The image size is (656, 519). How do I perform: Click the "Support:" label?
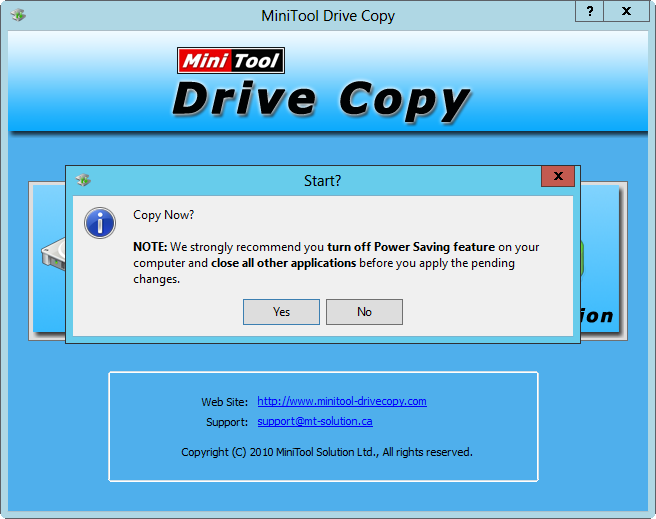pos(227,422)
